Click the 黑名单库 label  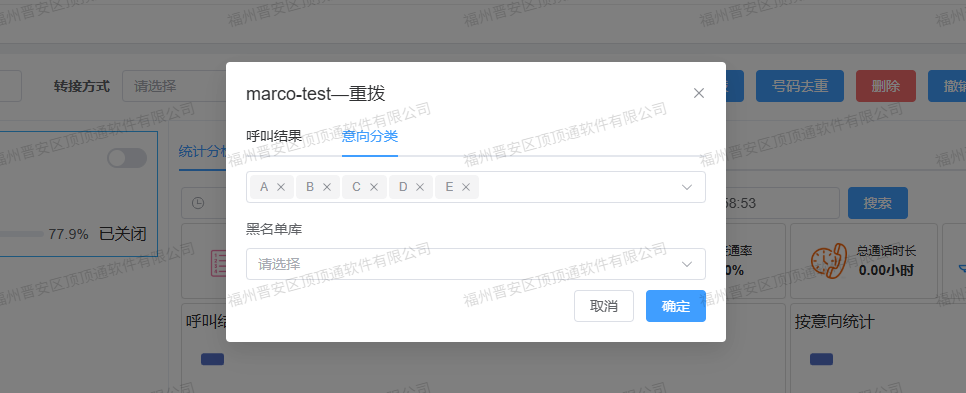(274, 229)
